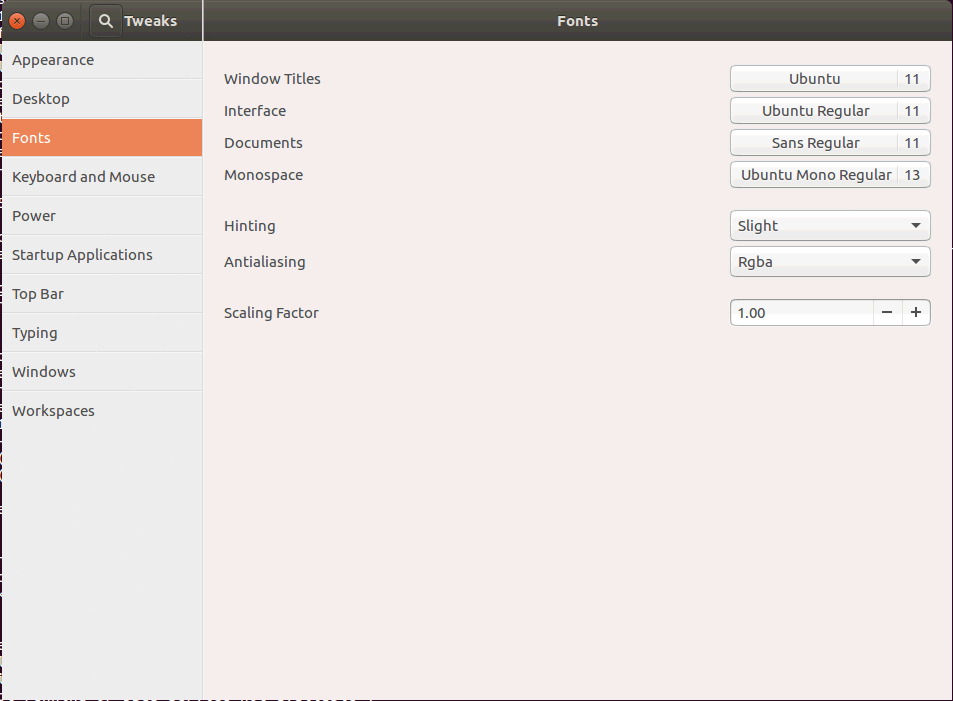953x701 pixels.
Task: Click the Antialiasing label
Action: pyautogui.click(x=264, y=262)
